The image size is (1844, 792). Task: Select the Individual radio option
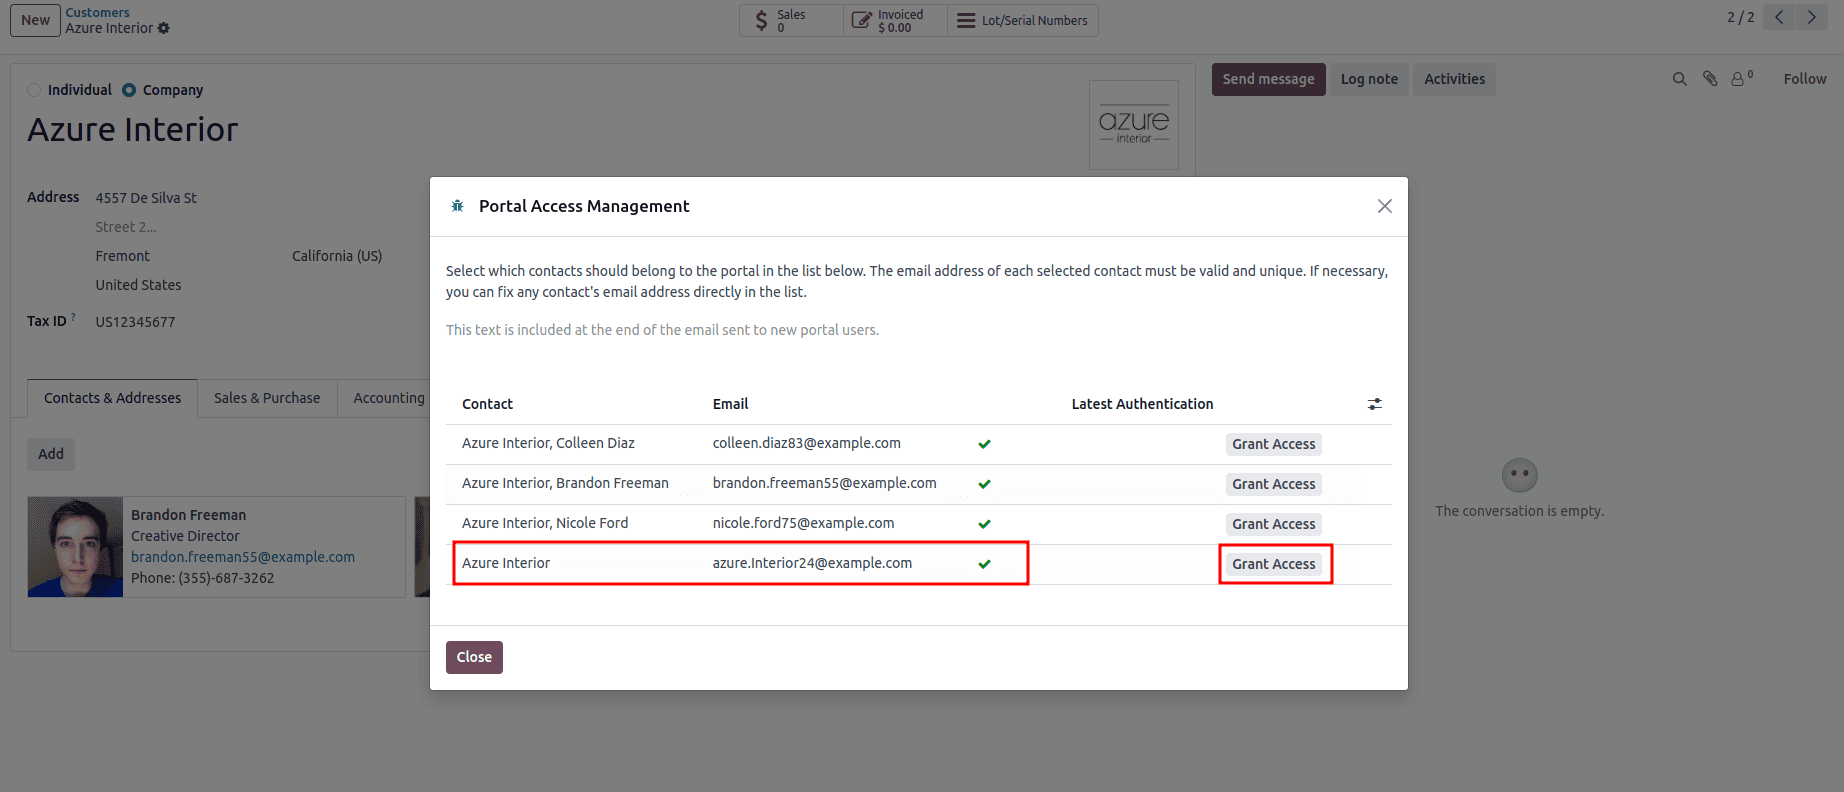coord(35,90)
